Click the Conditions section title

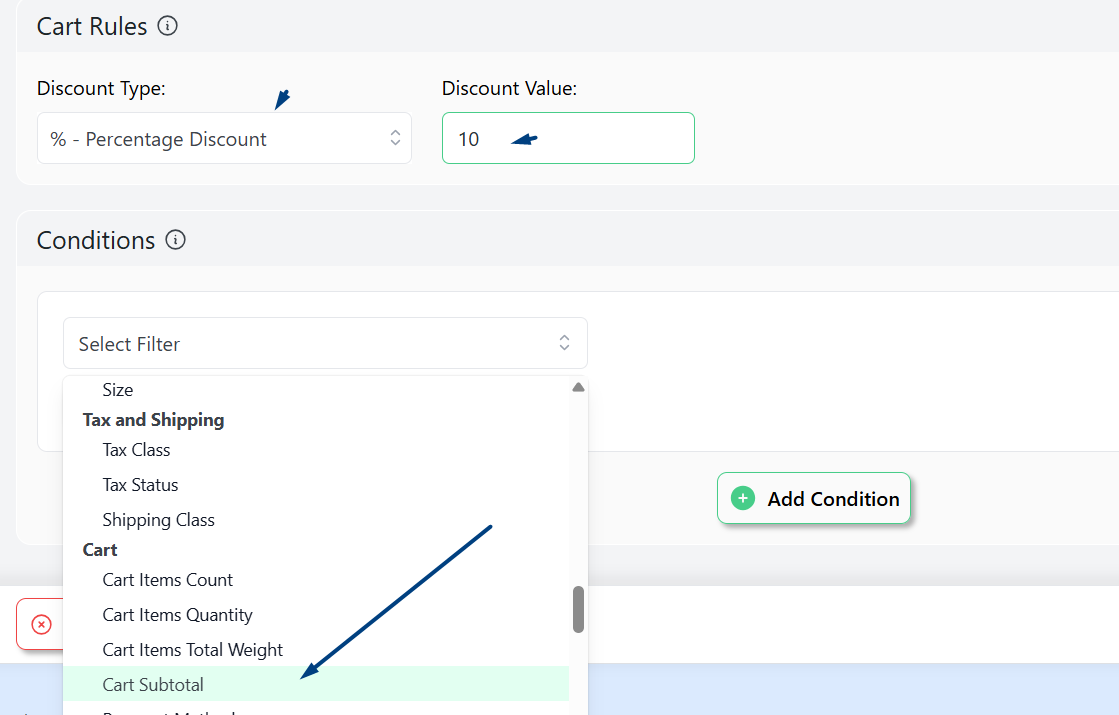(96, 240)
